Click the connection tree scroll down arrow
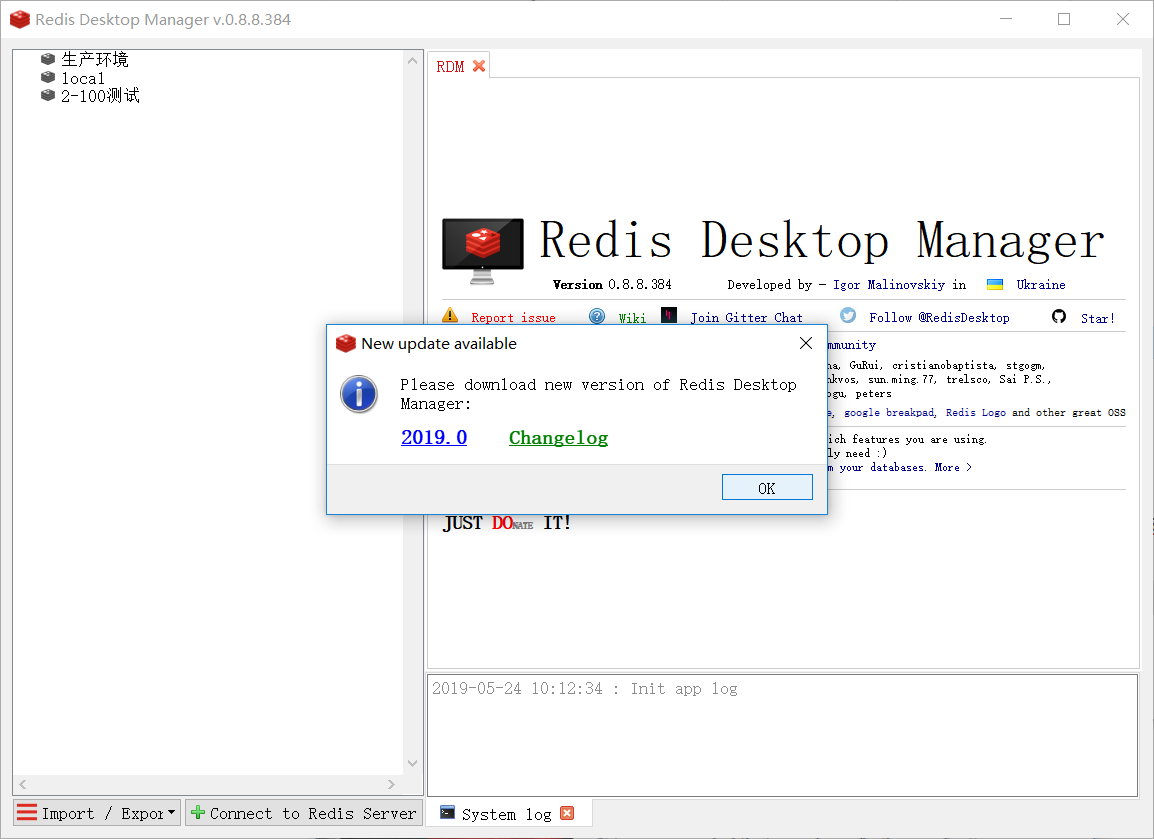 tap(412, 763)
